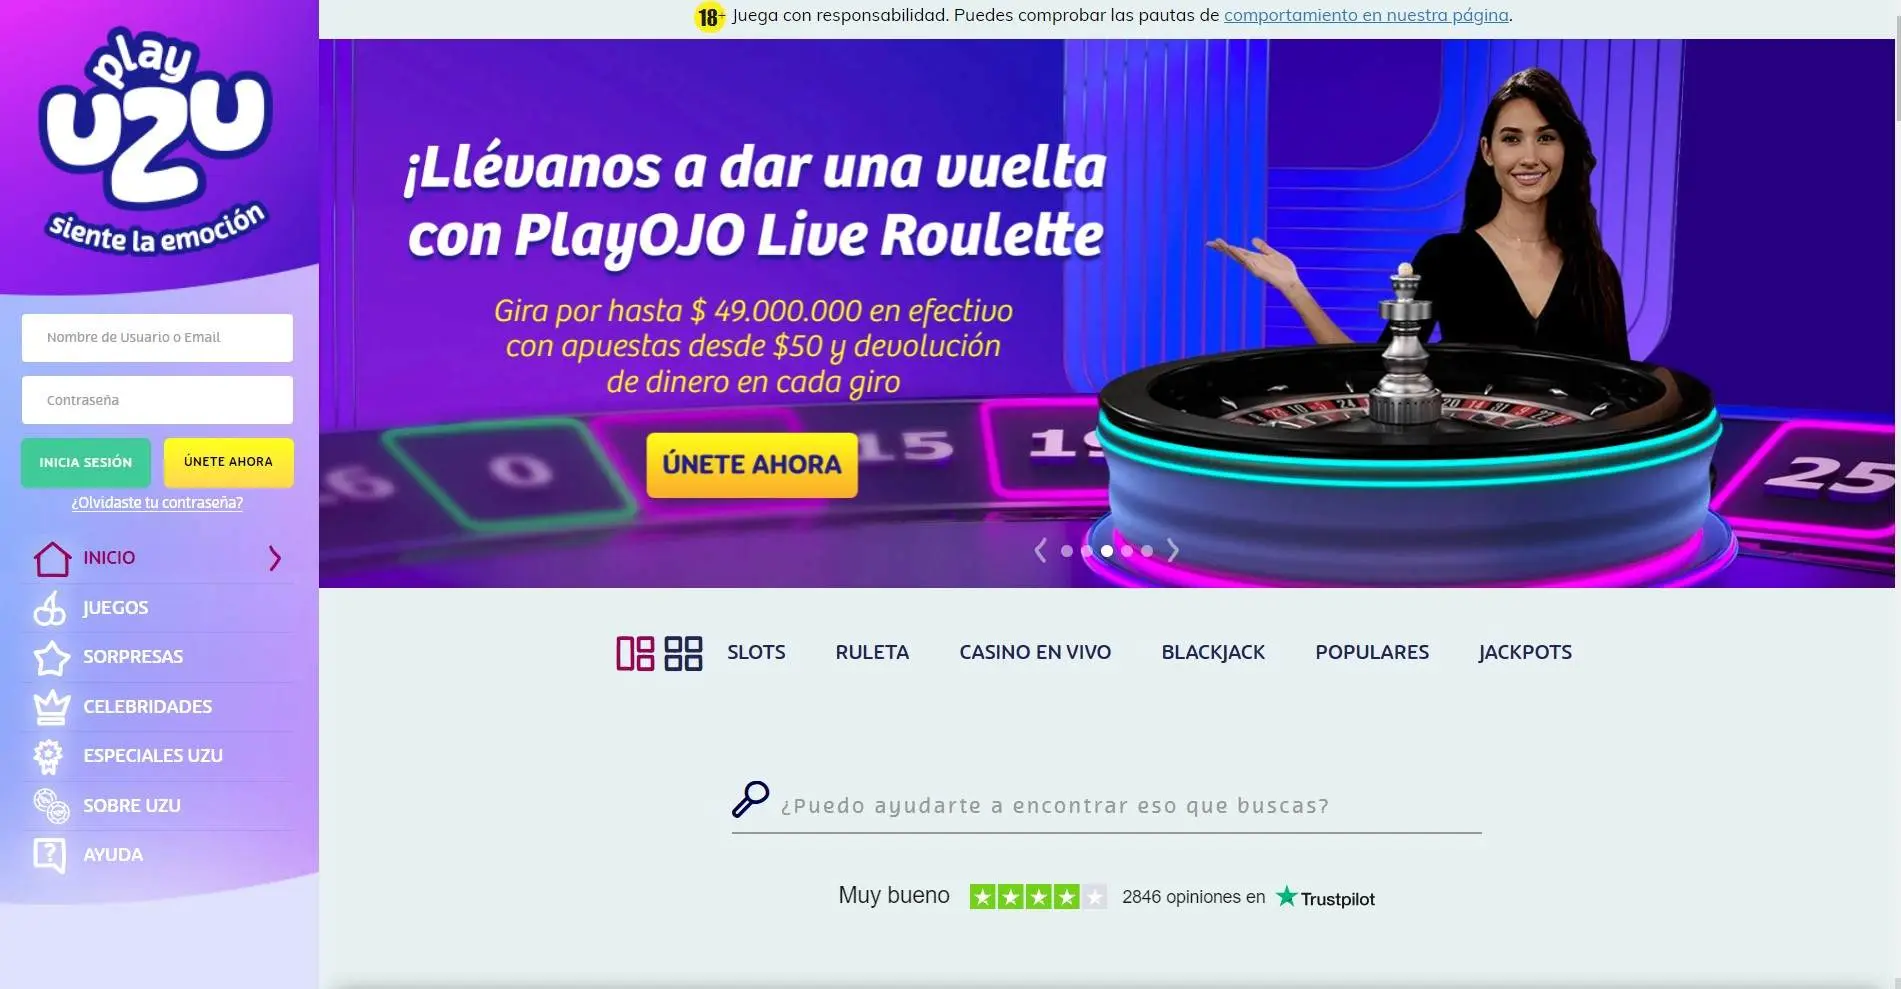
Task: Select the first carousel dot indicator
Action: coord(1067,551)
